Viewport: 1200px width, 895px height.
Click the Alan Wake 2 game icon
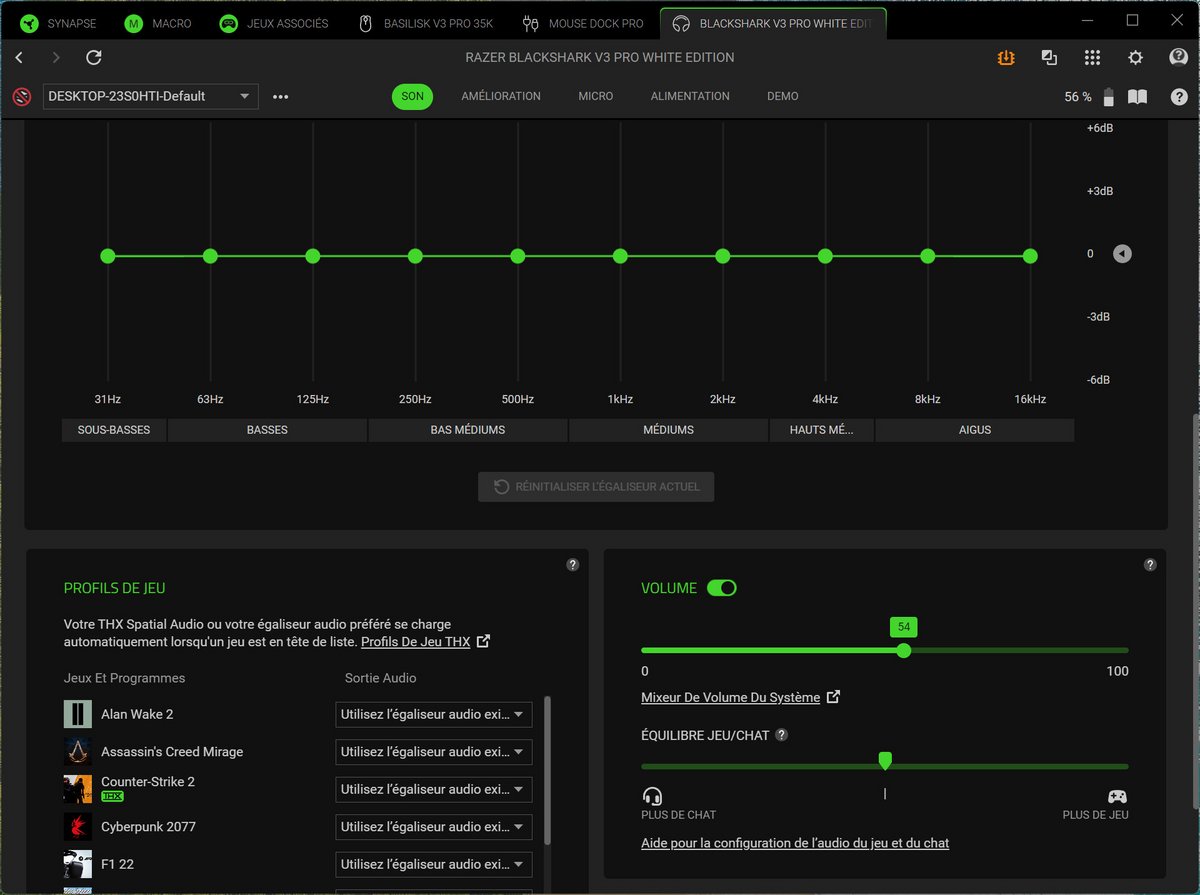(x=78, y=714)
